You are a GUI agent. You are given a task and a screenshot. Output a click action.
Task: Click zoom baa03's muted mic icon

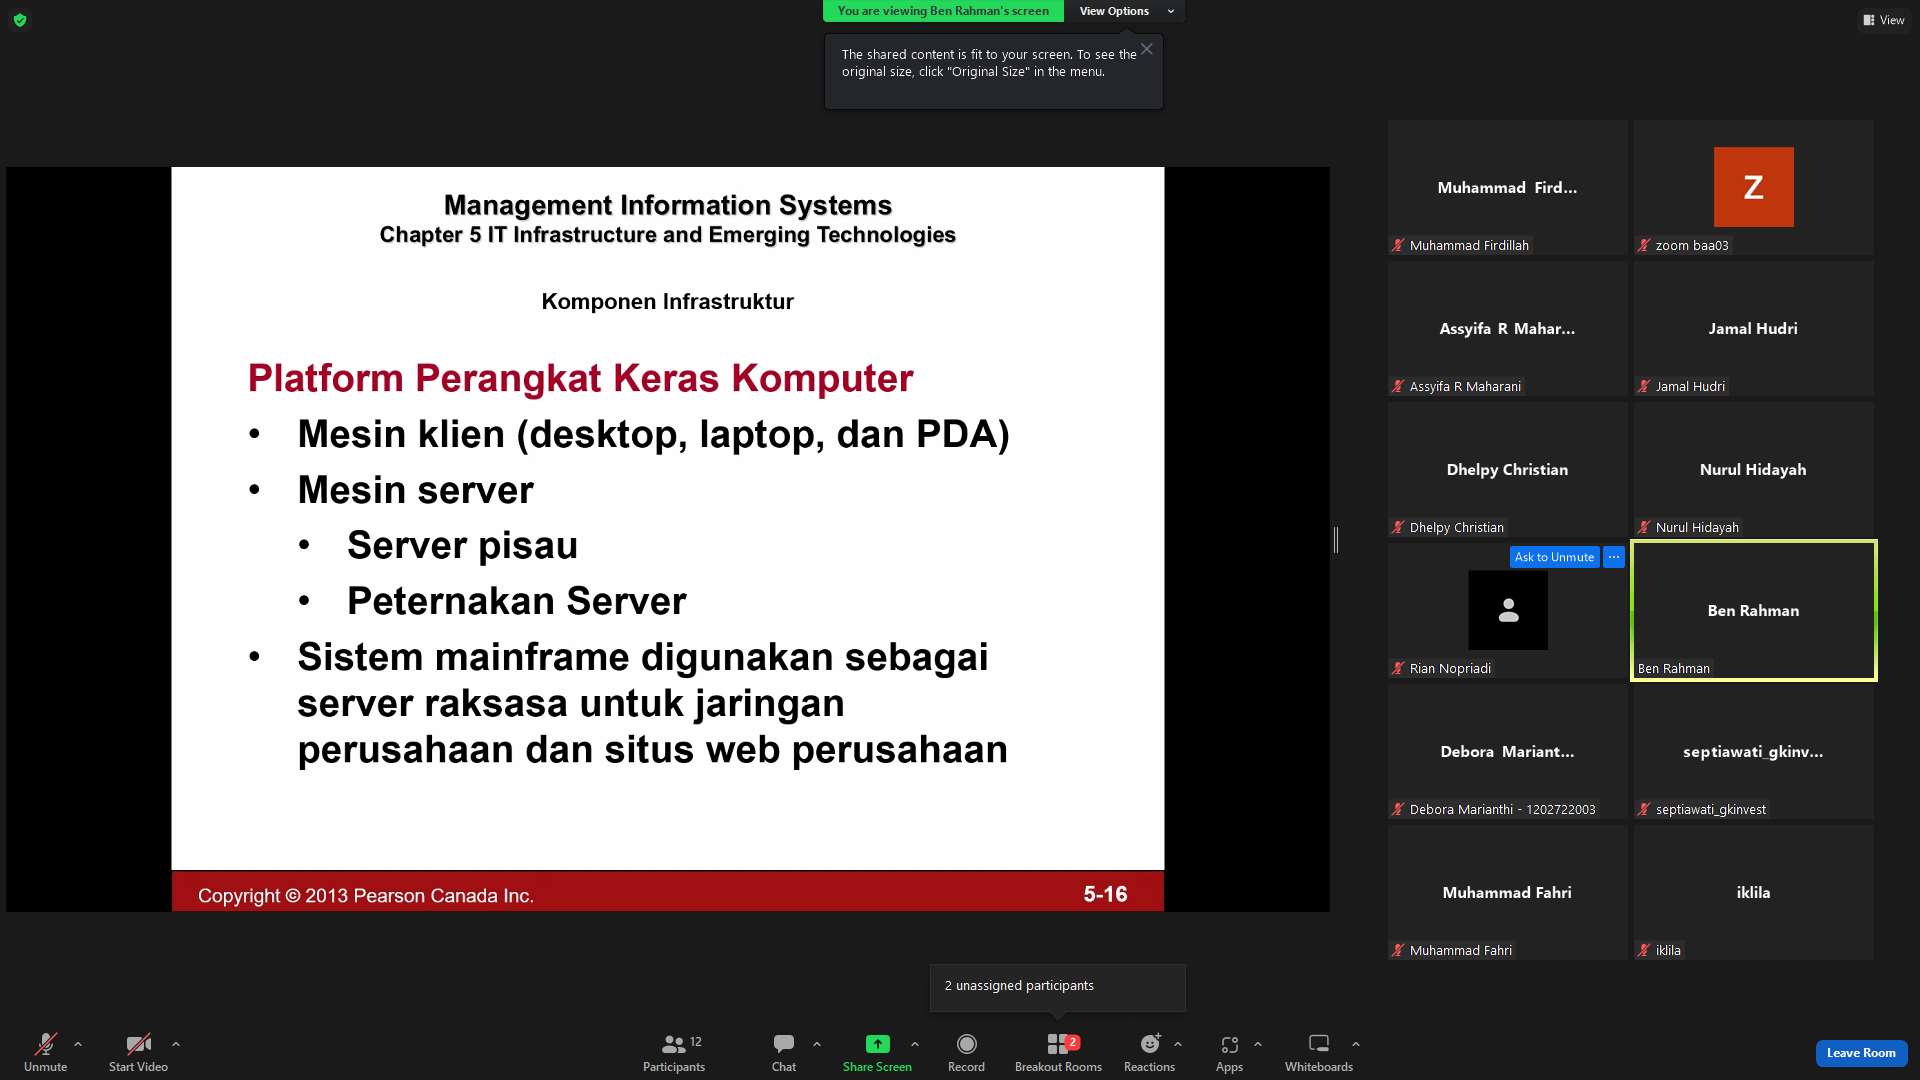coord(1644,245)
